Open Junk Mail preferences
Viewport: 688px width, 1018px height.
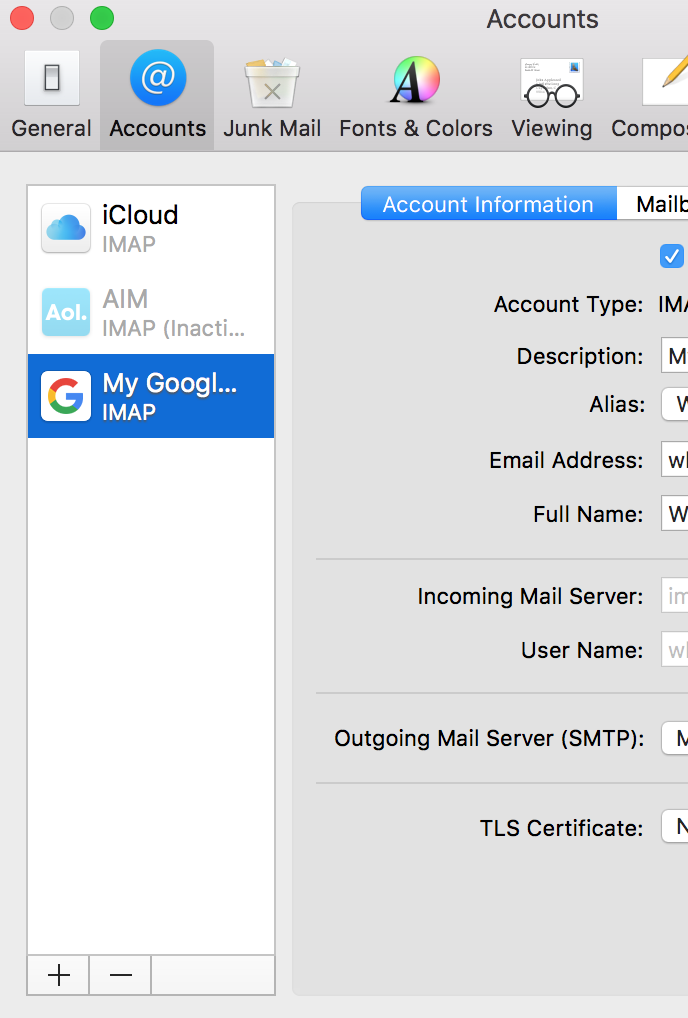pos(272,96)
